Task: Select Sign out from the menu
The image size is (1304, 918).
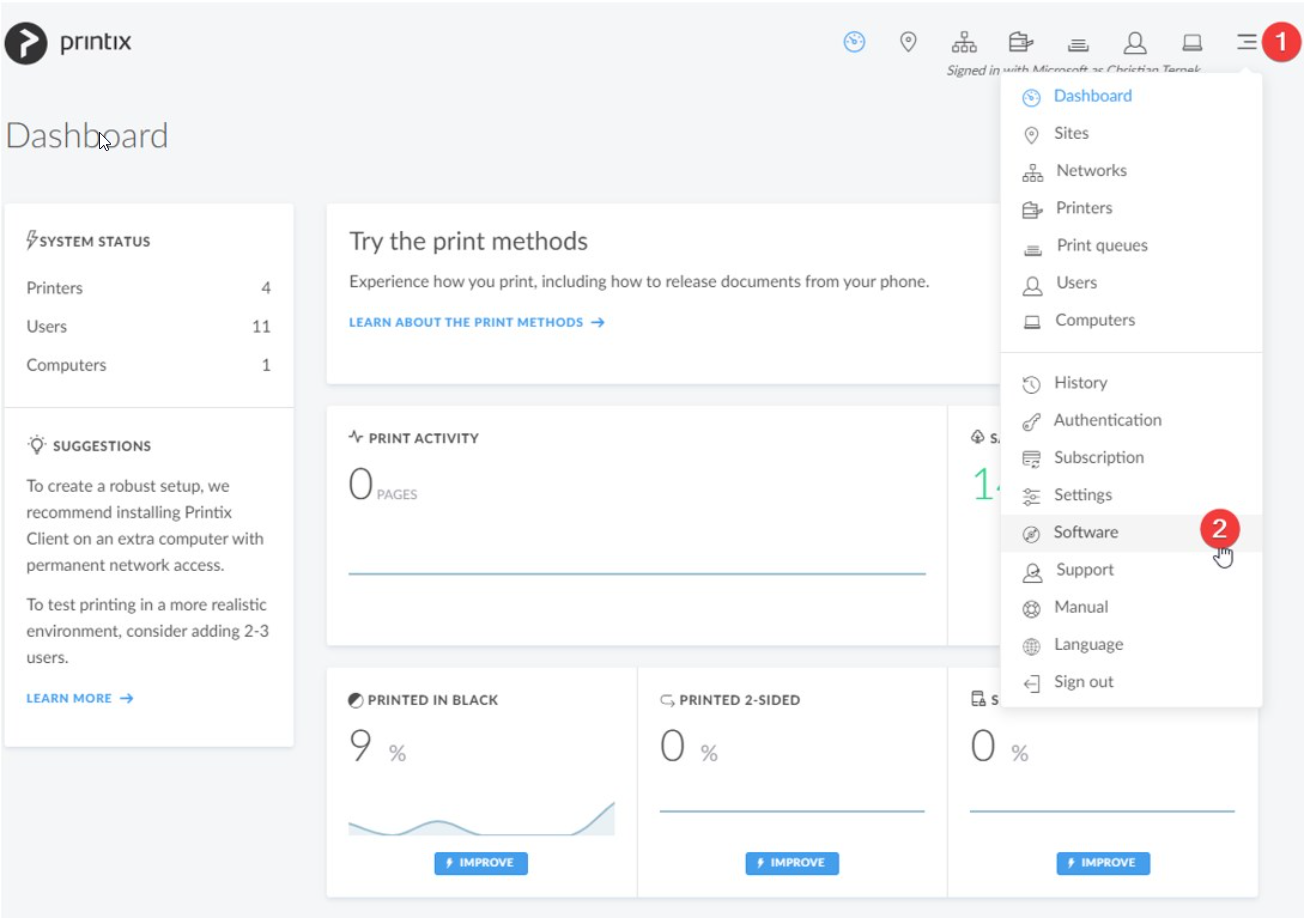Action: tap(1084, 681)
